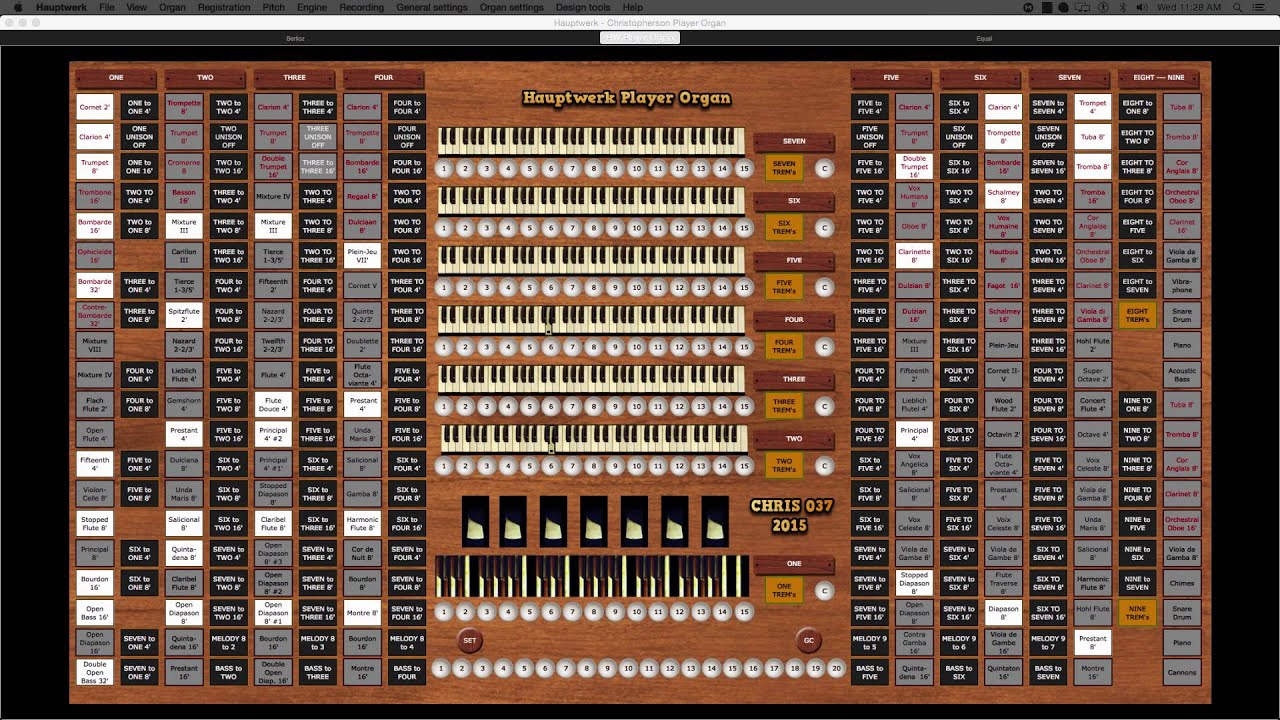Viewport: 1280px width, 720px height.
Task: Toggle the Cannons stop
Action: point(1182,672)
